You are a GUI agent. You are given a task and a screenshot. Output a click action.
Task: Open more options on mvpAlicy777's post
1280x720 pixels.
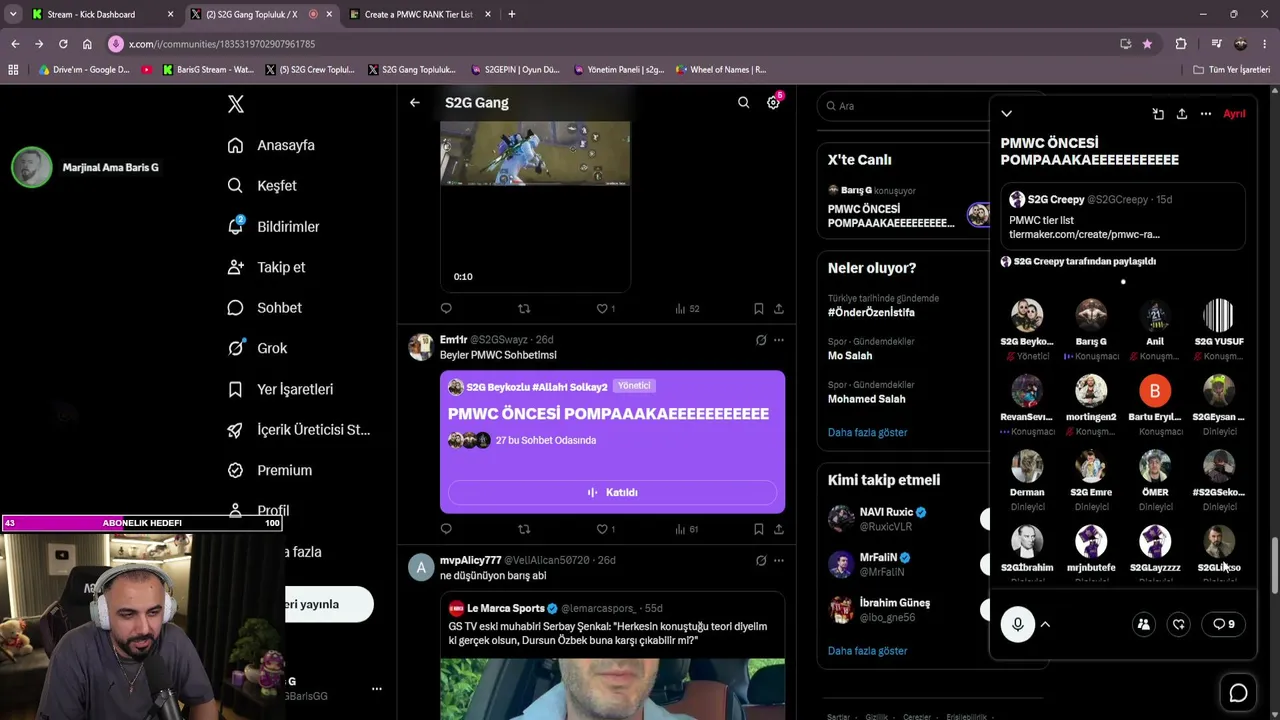(779, 561)
